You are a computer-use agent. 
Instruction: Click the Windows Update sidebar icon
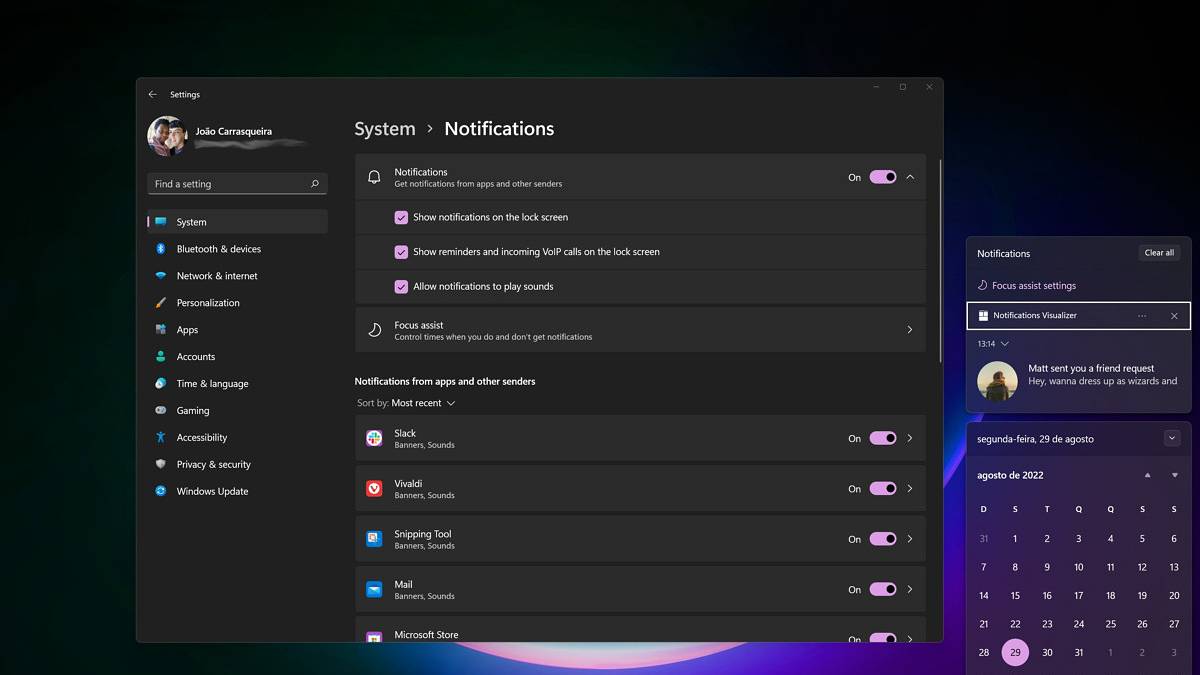click(160, 491)
